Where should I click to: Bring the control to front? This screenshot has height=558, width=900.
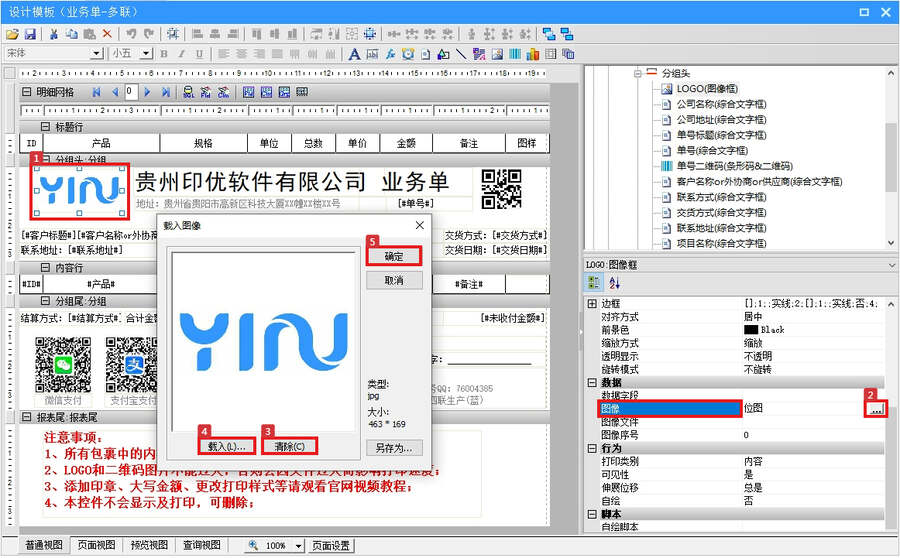pos(549,34)
